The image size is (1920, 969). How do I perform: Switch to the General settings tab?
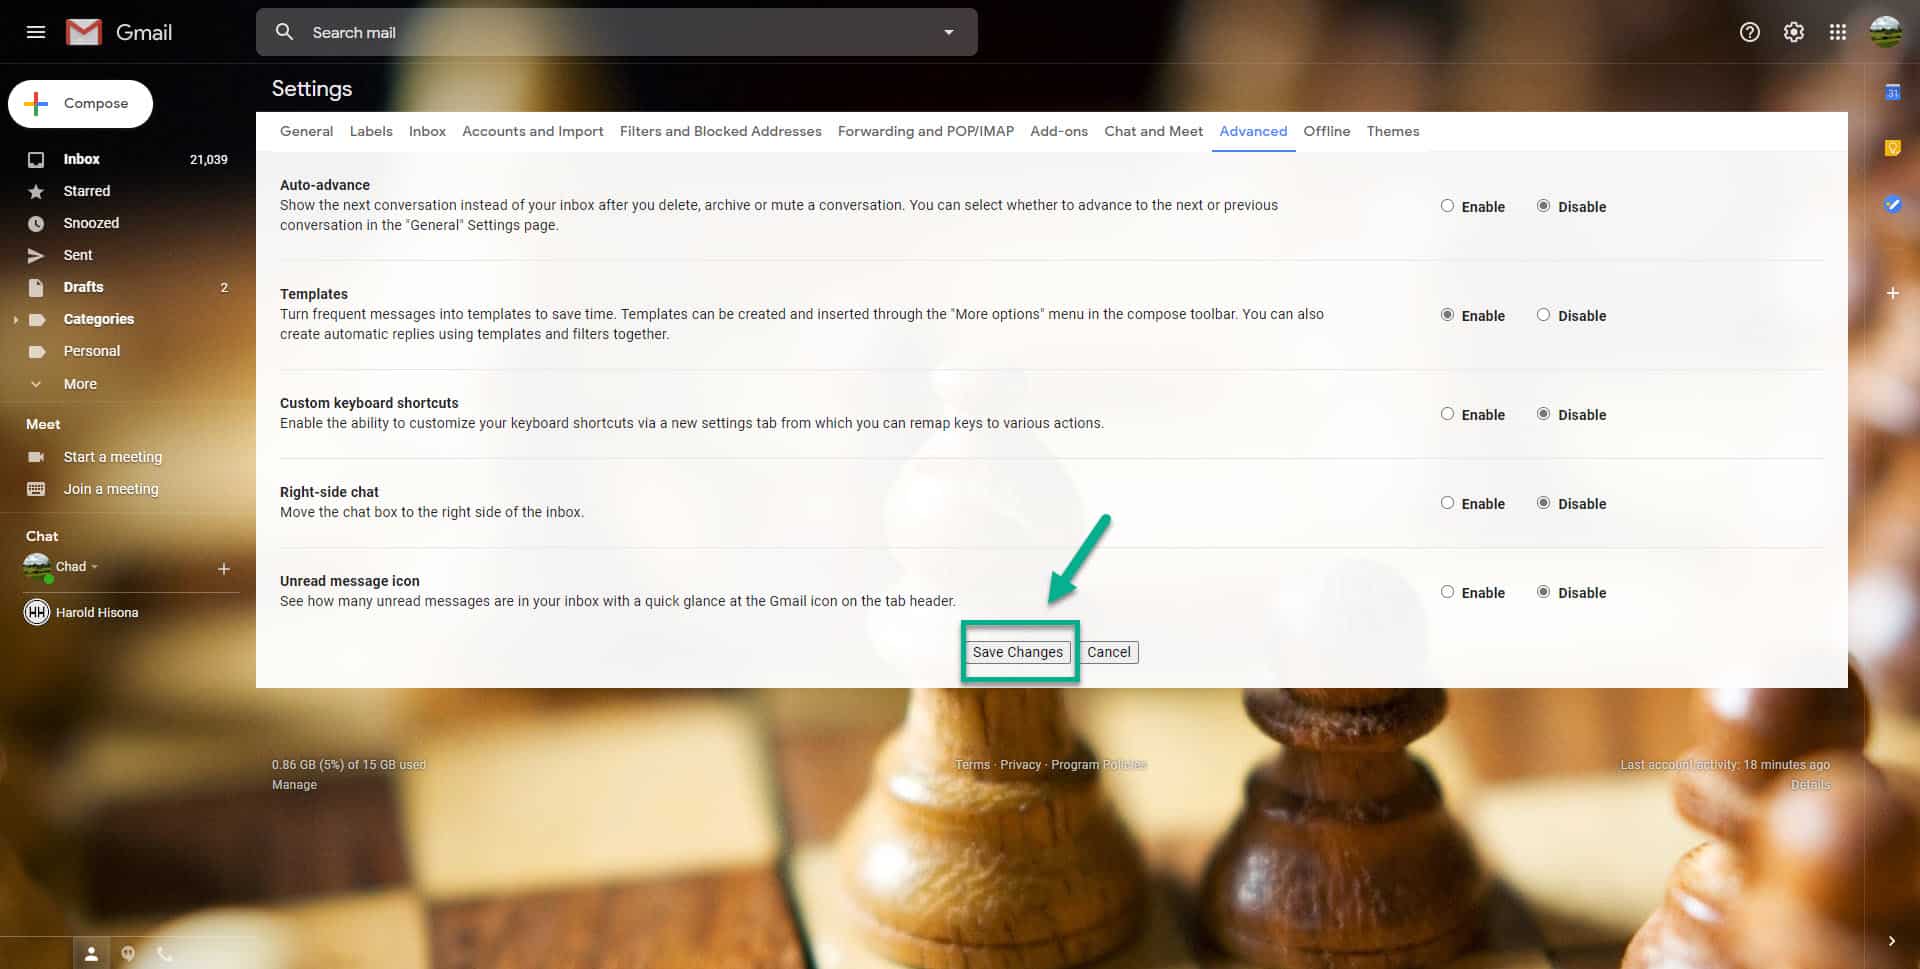click(306, 131)
